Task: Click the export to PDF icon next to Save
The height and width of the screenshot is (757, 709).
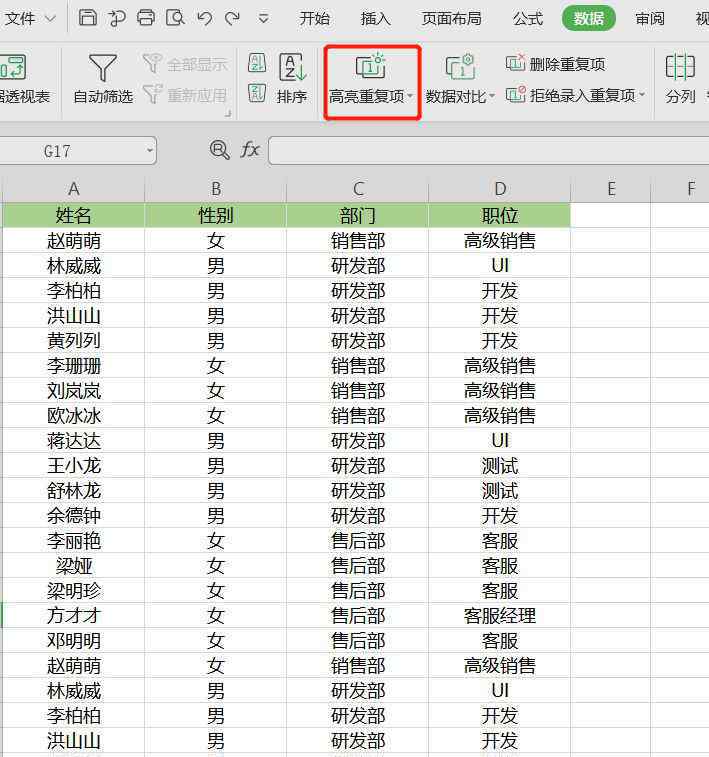Action: click(x=117, y=18)
